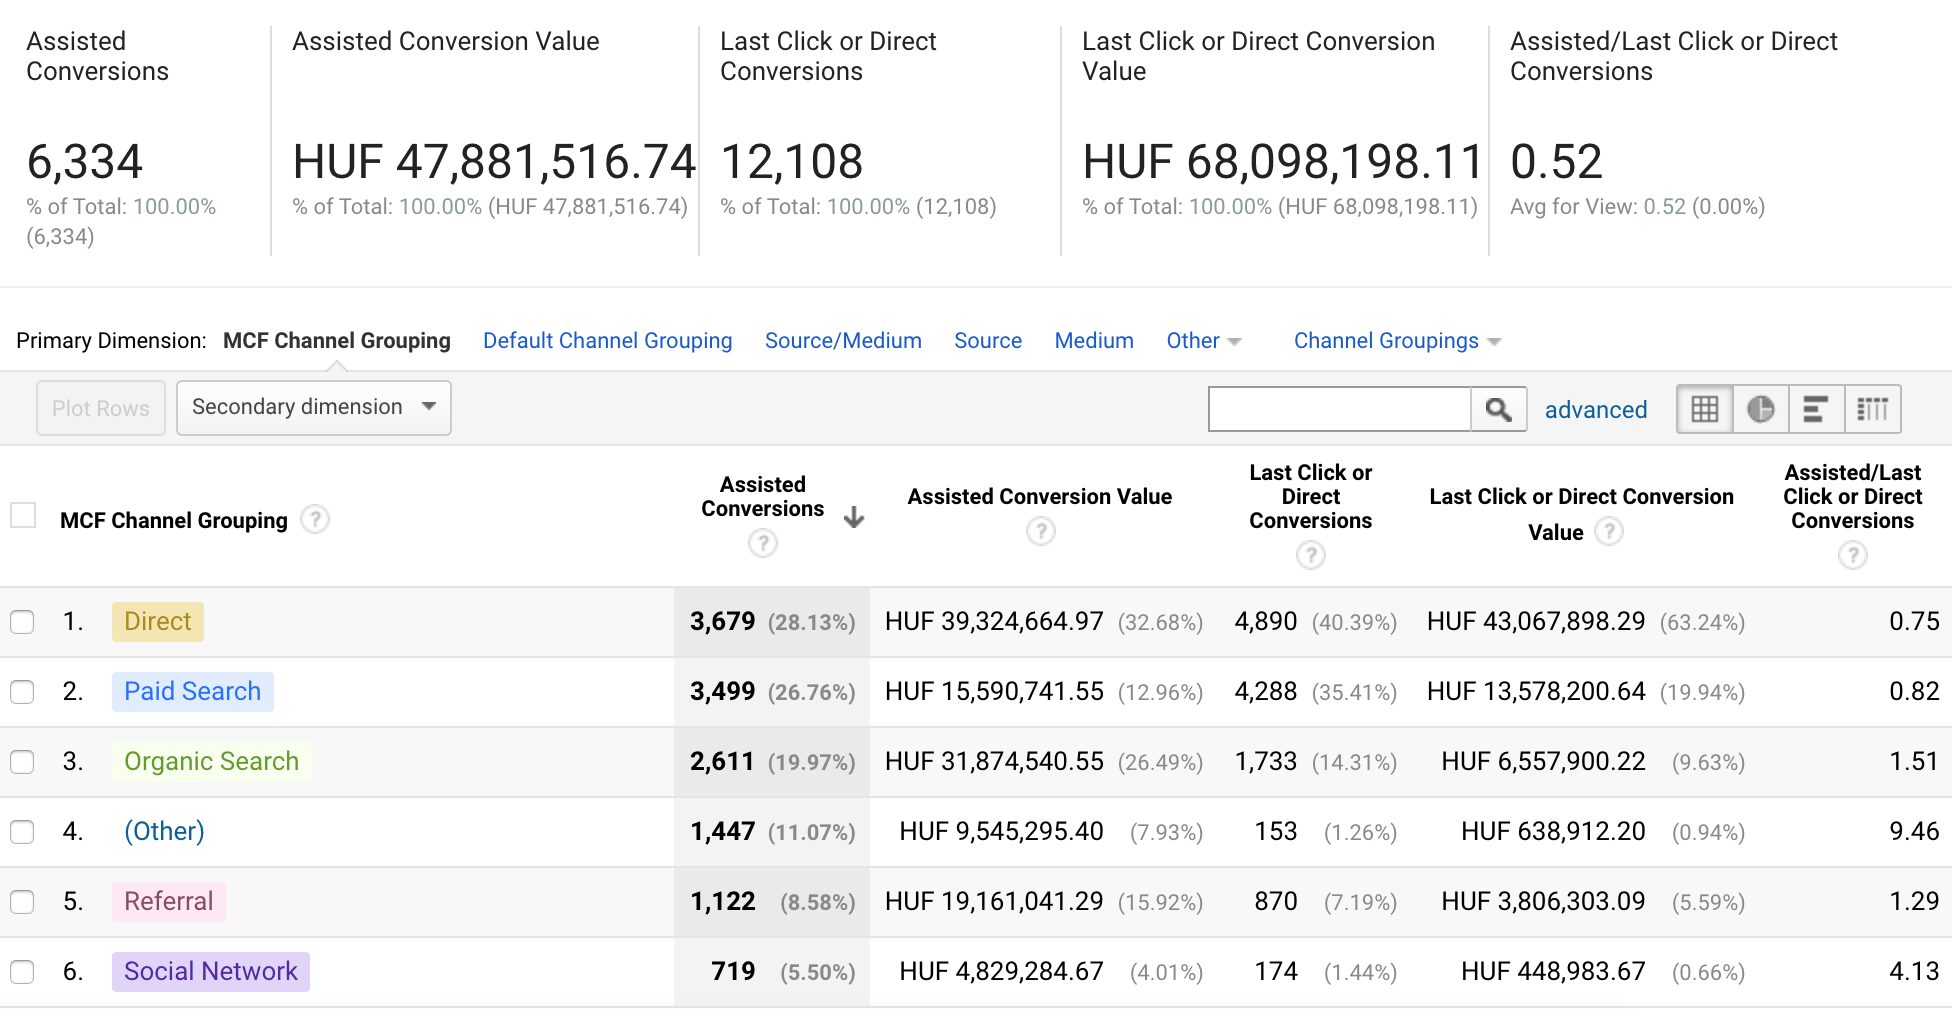Expand the Other dimension dropdown
The width and height of the screenshot is (1952, 1012).
[x=1203, y=341]
